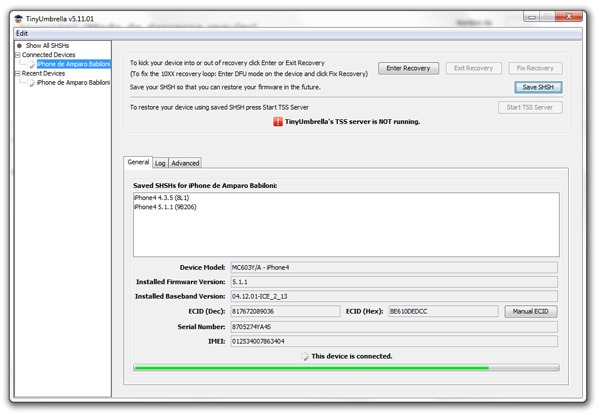Viewport: 600px width, 415px height.
Task: Click the Exit Recovery button
Action: pos(473,68)
